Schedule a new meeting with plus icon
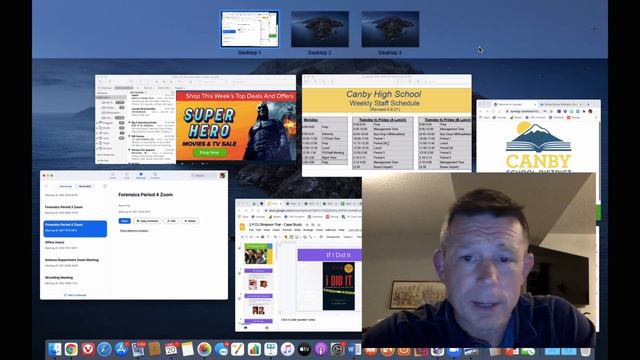640x360 pixels. pyautogui.click(x=105, y=186)
